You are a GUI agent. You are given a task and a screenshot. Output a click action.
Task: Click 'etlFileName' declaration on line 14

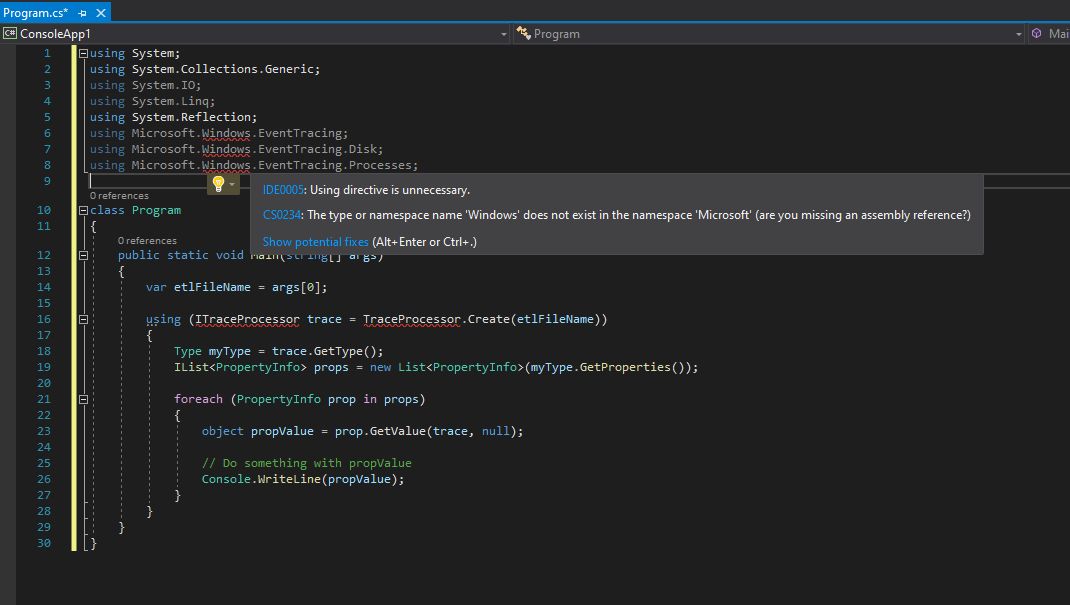pos(212,287)
